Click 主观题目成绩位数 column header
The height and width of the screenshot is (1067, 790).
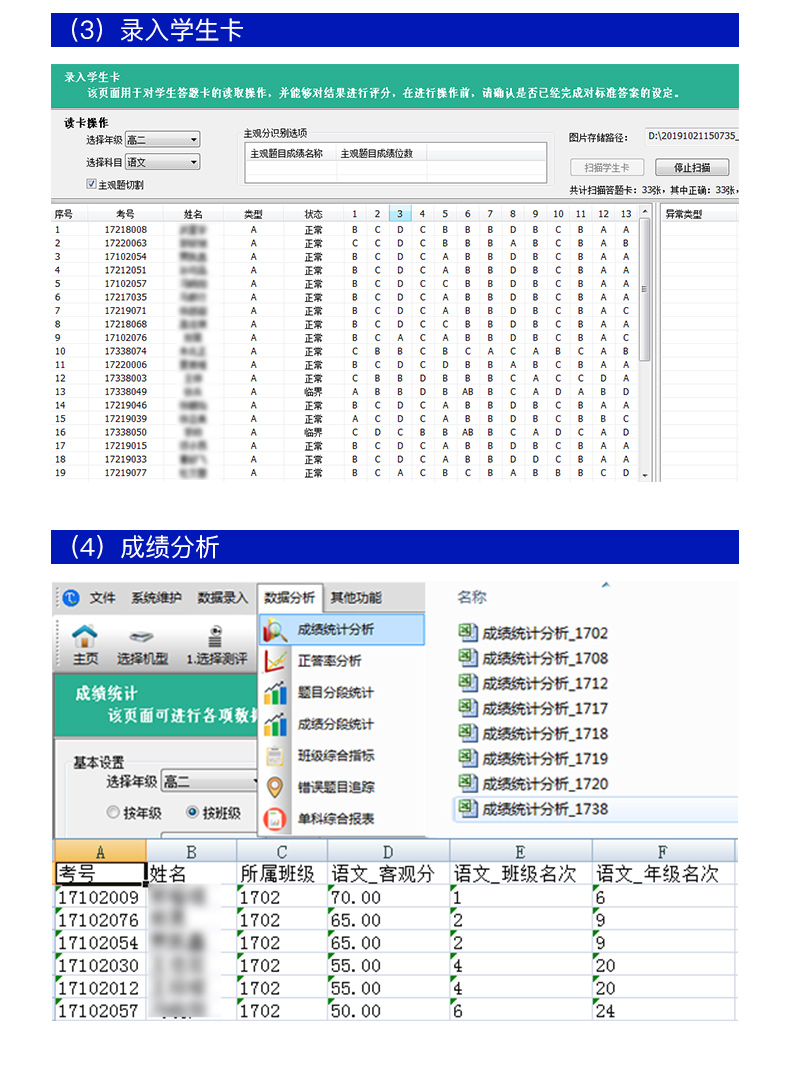tap(380, 154)
